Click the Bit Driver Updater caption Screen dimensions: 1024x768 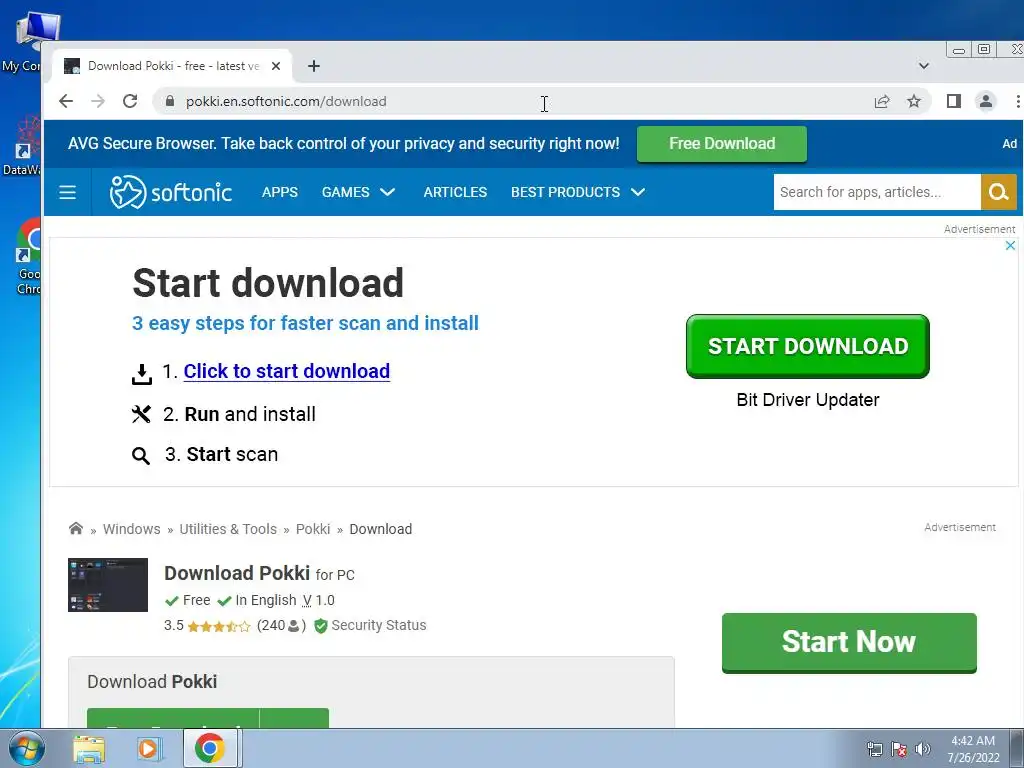coord(808,400)
